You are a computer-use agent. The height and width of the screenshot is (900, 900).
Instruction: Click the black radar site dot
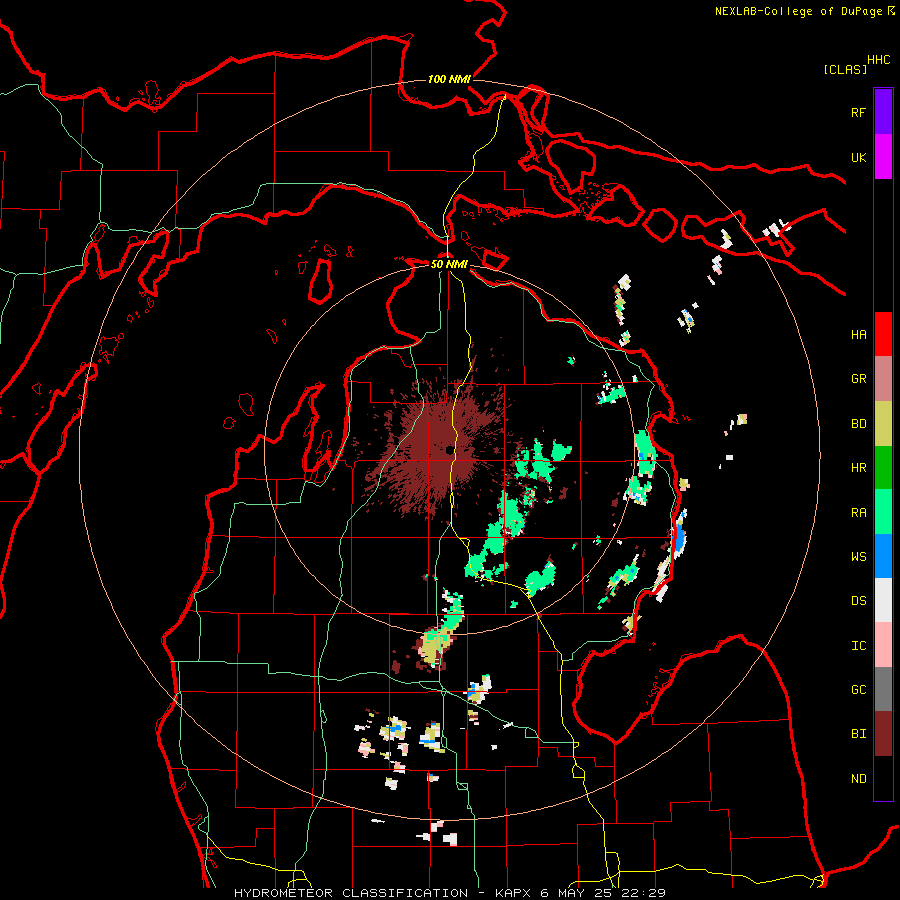tap(448, 450)
